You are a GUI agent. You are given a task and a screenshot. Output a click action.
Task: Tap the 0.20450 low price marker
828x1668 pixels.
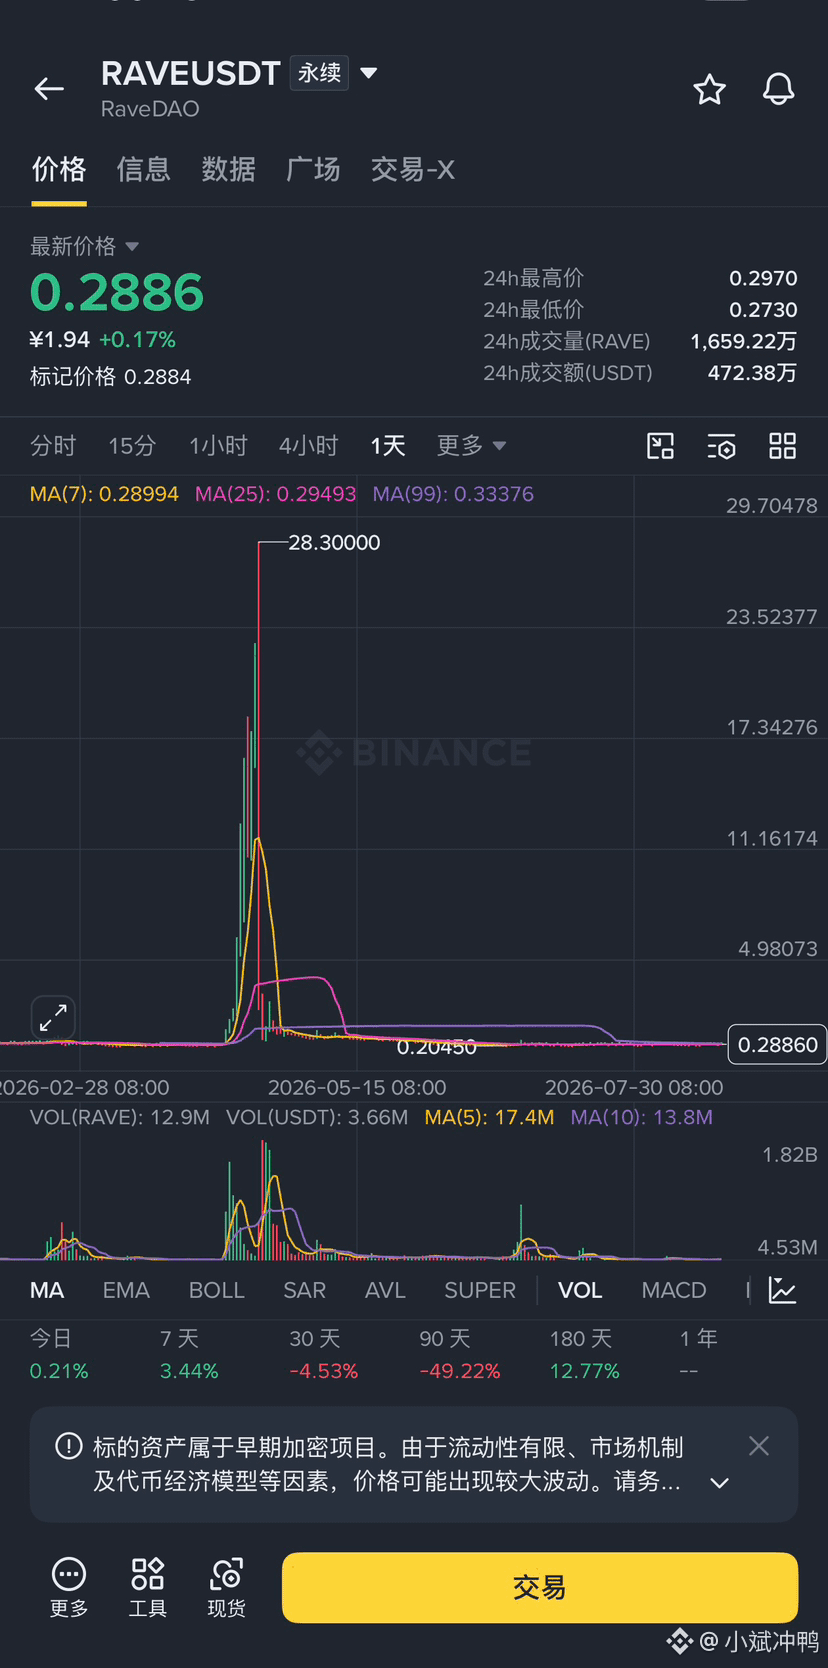point(437,1047)
